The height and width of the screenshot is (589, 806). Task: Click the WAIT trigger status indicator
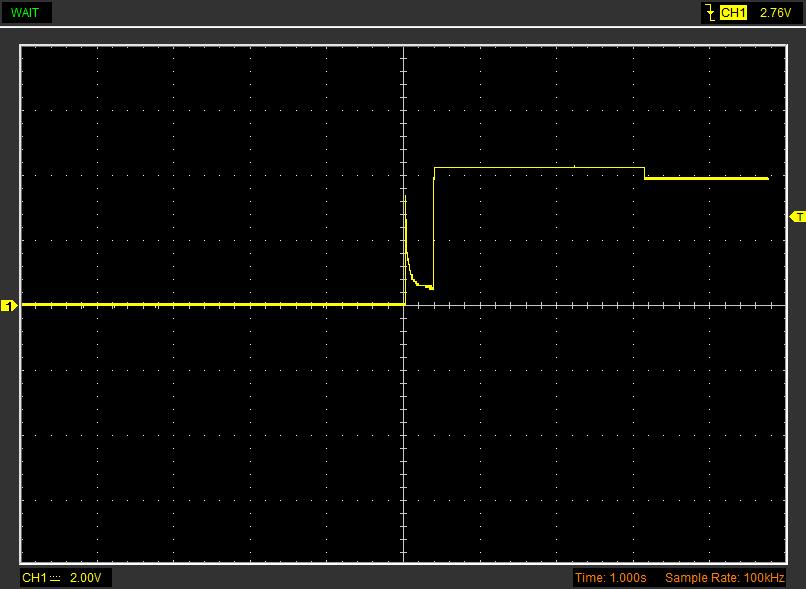[x=25, y=12]
